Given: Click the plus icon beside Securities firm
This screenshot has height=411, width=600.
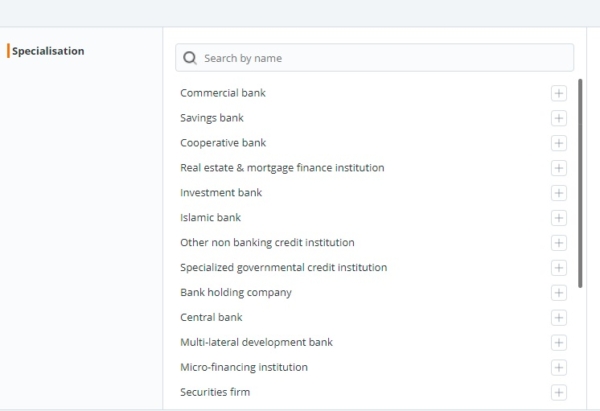Looking at the screenshot, I should (558, 393).
